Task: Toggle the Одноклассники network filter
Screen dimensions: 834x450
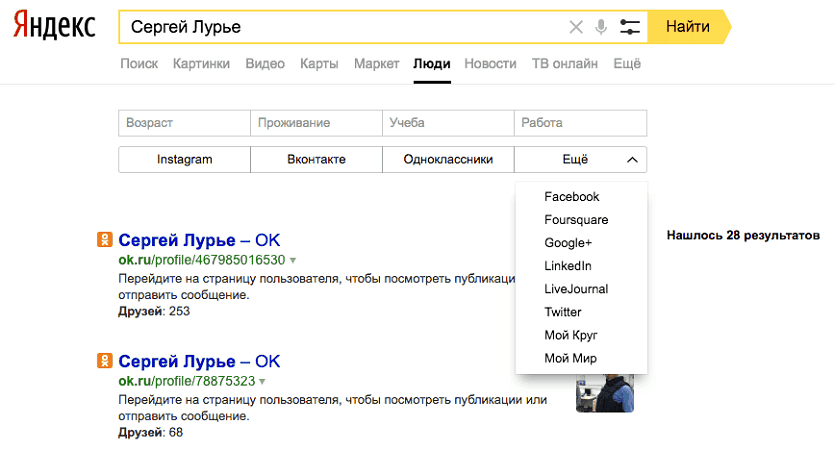Action: (448, 159)
